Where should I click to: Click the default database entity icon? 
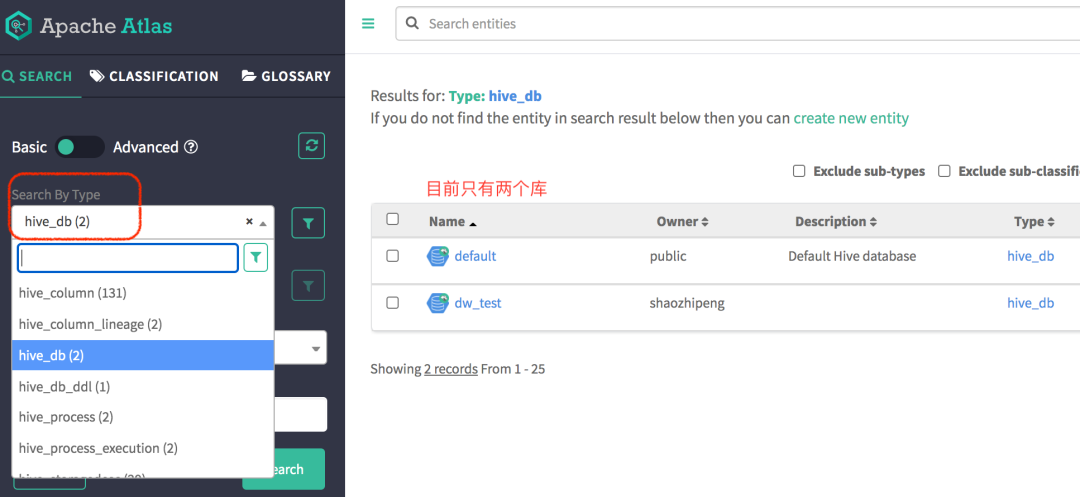point(437,257)
